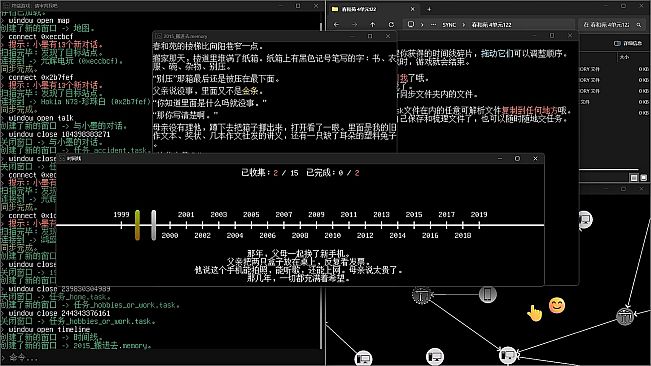Maximize the map window under file explorer
651x366 pixels.
tap(623, 189)
